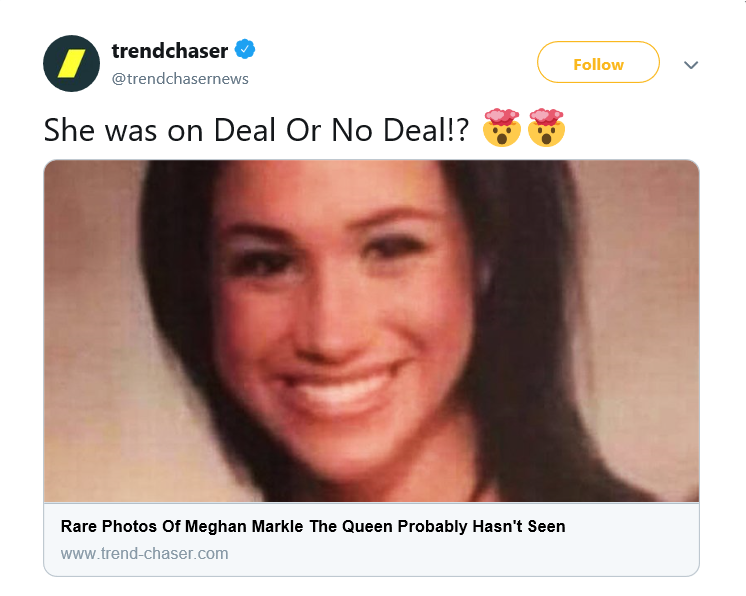The image size is (746, 596).
Task: Follow the trendchaser account
Action: [598, 62]
